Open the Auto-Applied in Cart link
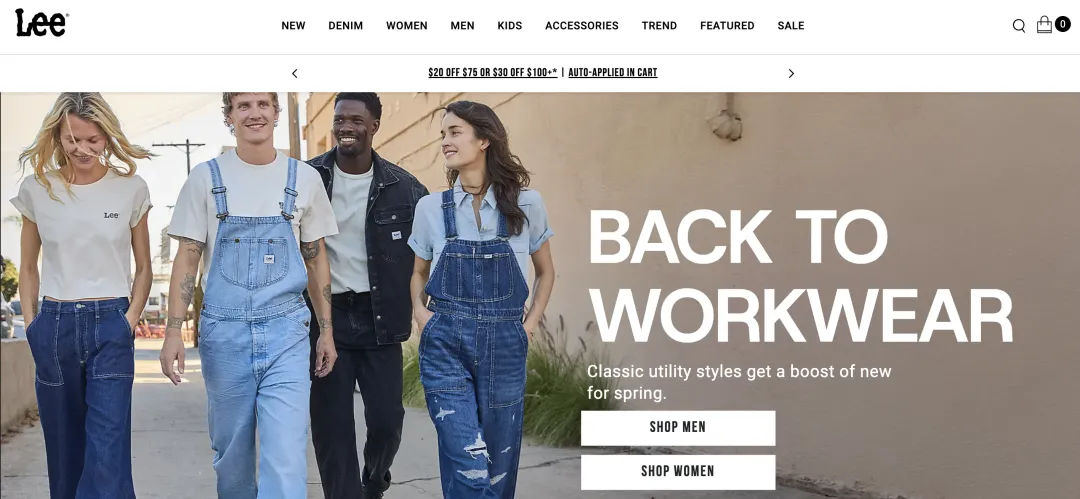The width and height of the screenshot is (1080, 499). click(x=612, y=72)
